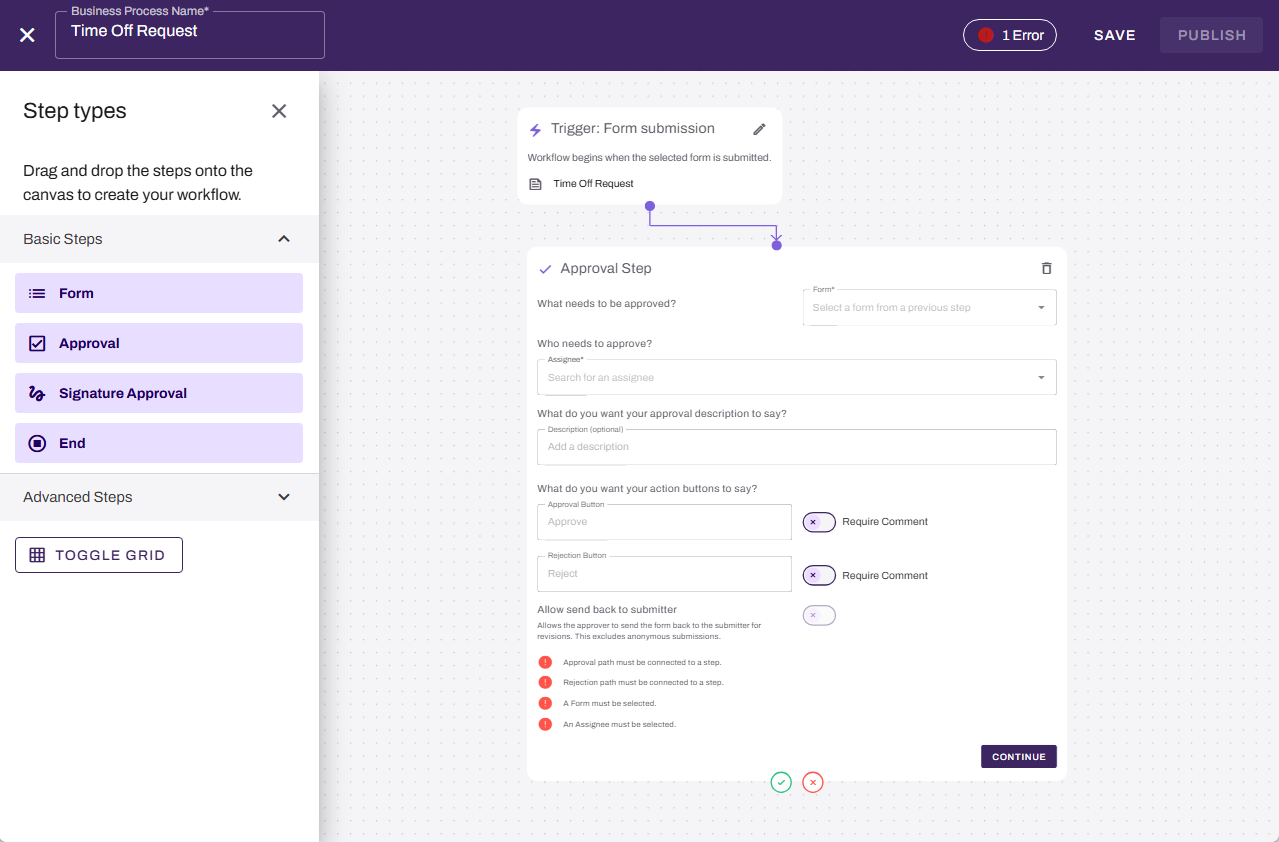Viewport: 1279px width, 842px height.
Task: Click the TOGGLE GRID button
Action: coord(99,555)
